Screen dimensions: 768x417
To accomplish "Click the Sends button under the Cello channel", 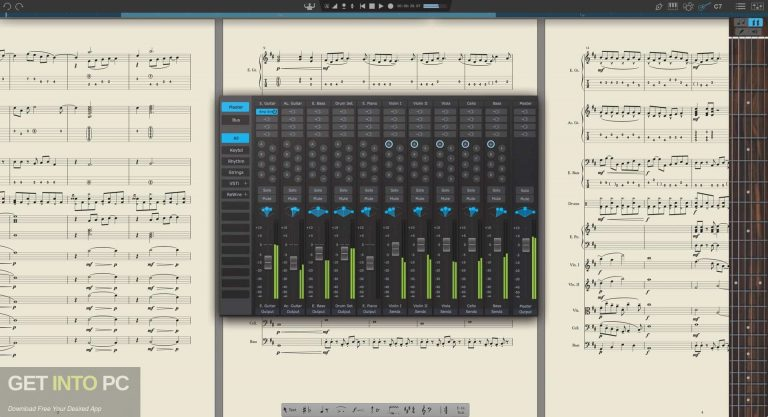I will 471,312.
